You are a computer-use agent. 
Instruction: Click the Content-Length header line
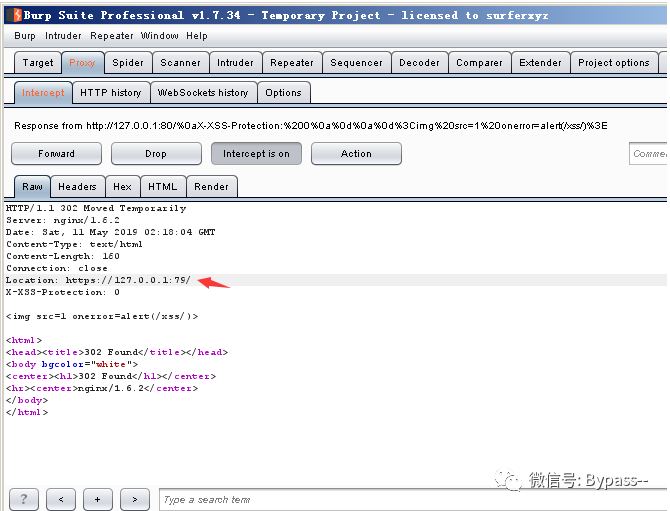pyautogui.click(x=63, y=256)
